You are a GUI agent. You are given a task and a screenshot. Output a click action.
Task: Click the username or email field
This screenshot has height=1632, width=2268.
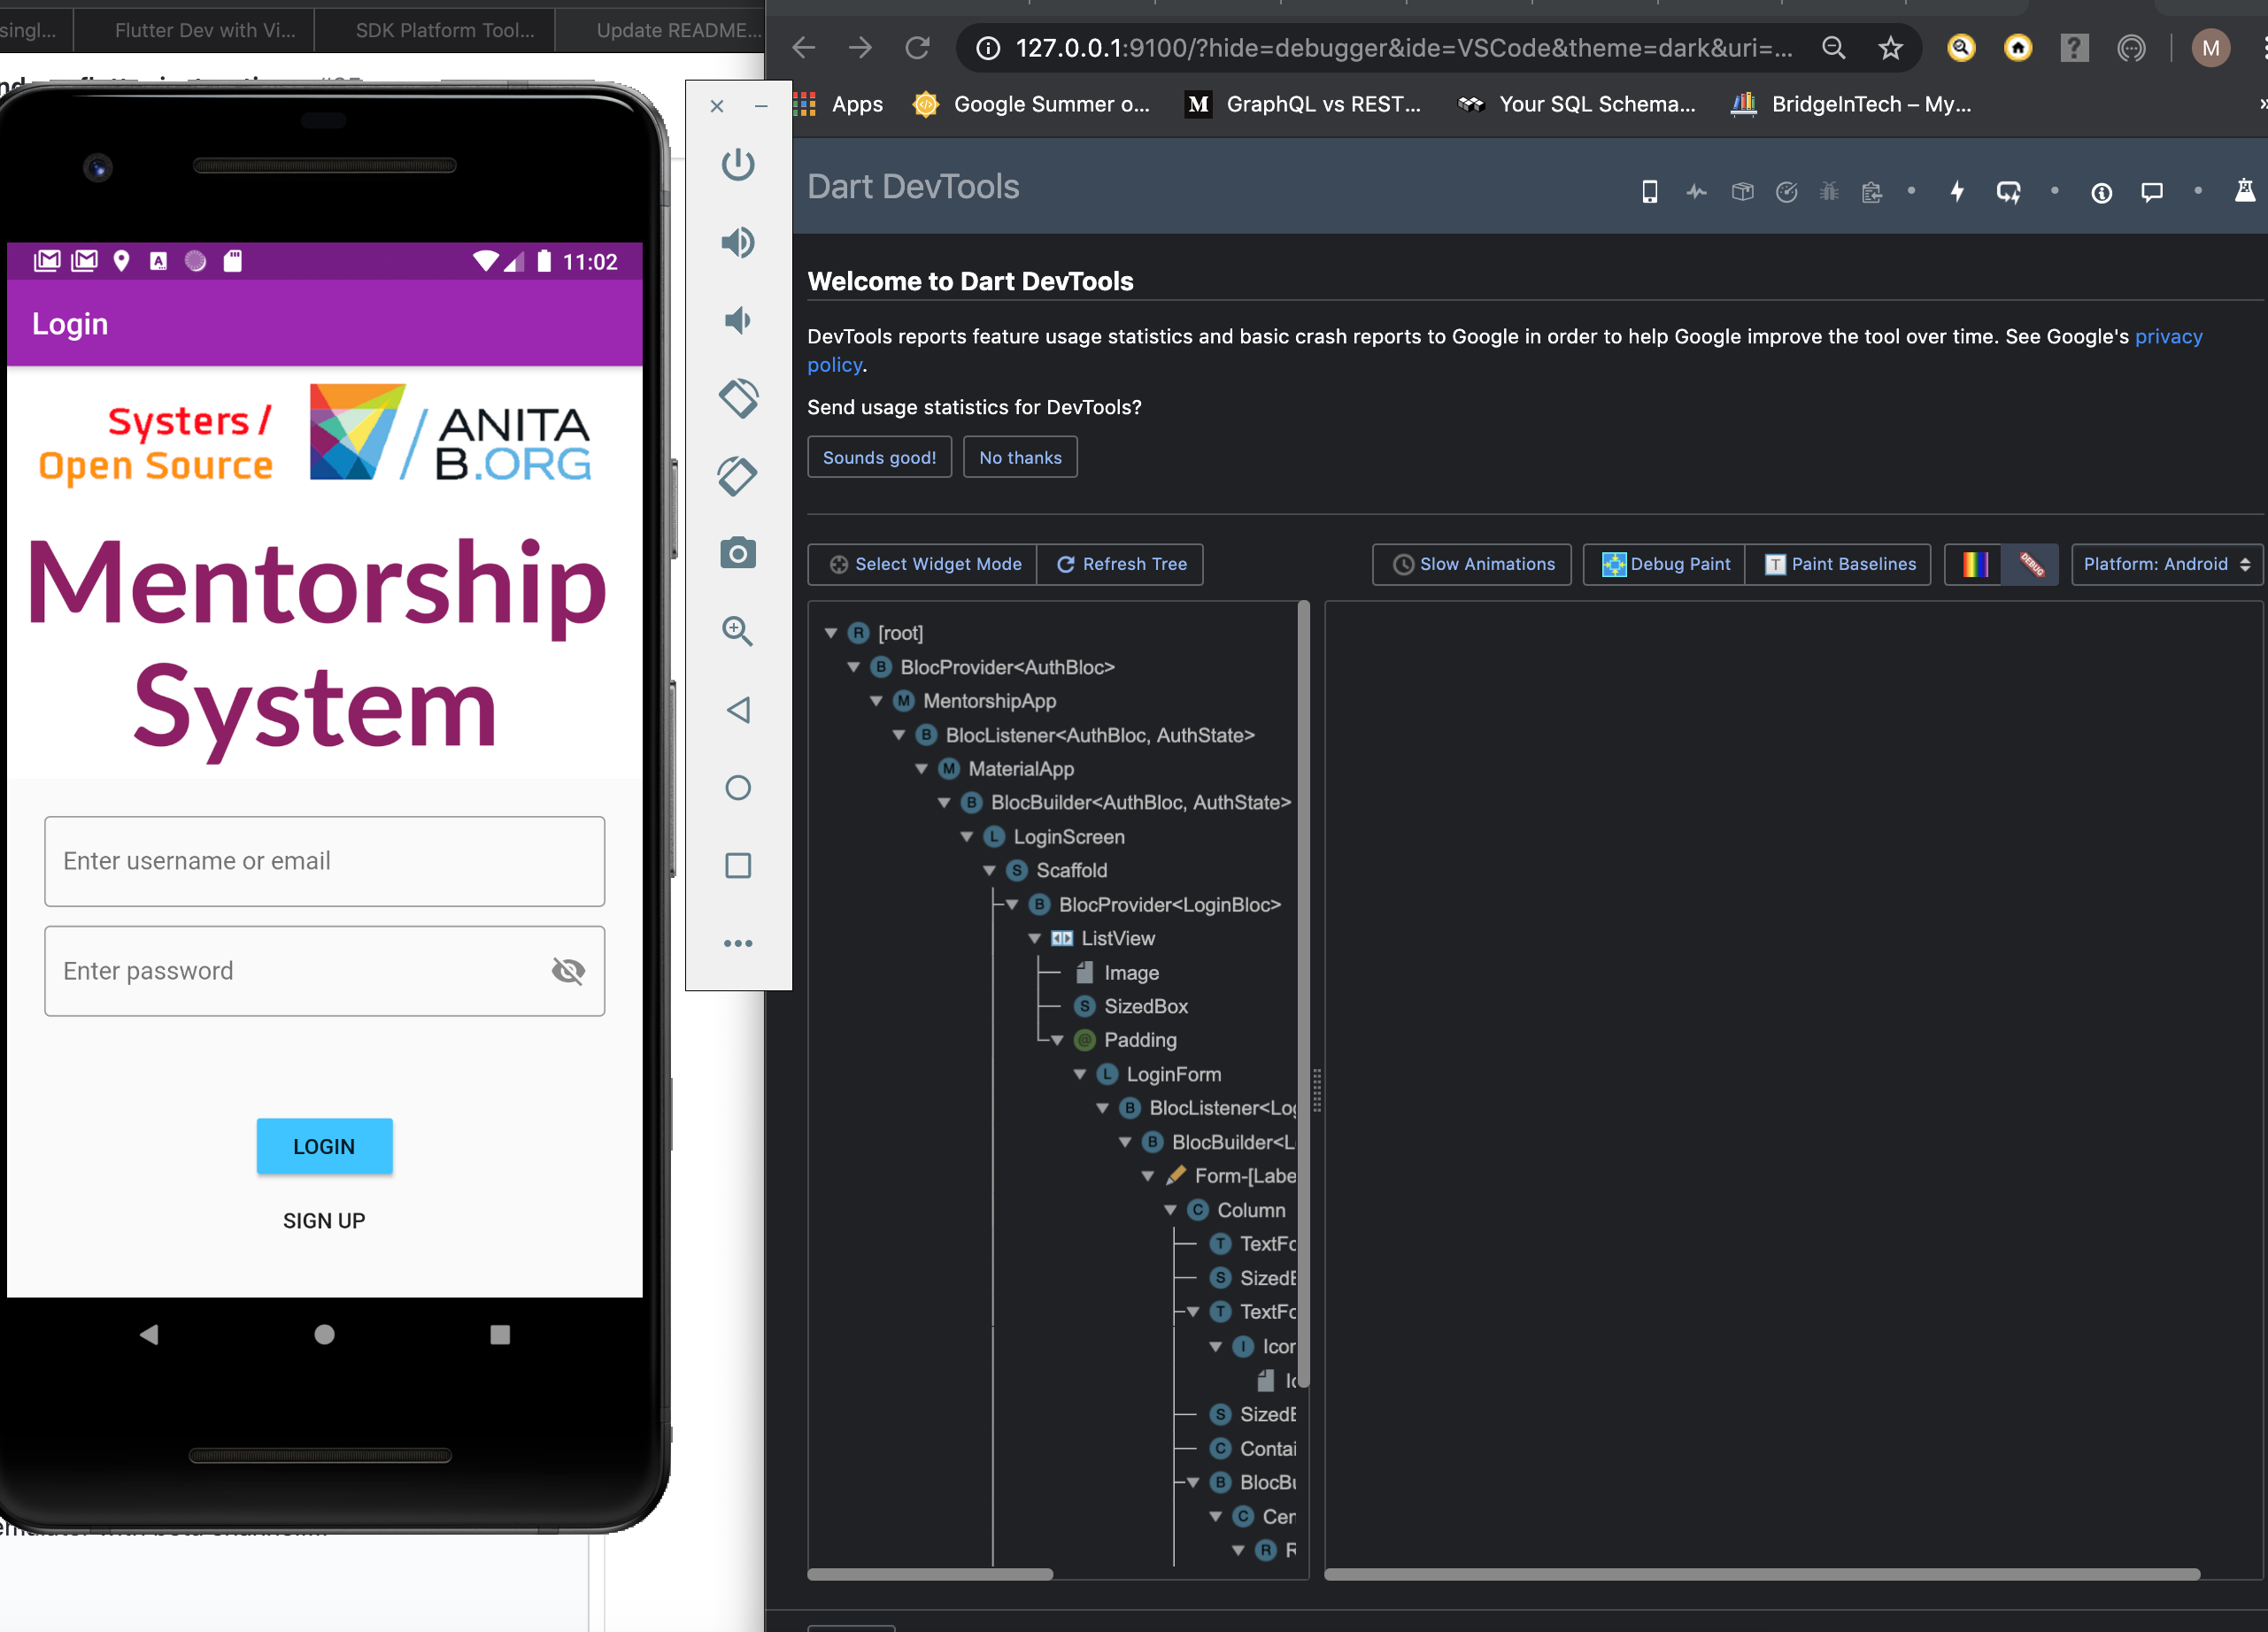324,861
